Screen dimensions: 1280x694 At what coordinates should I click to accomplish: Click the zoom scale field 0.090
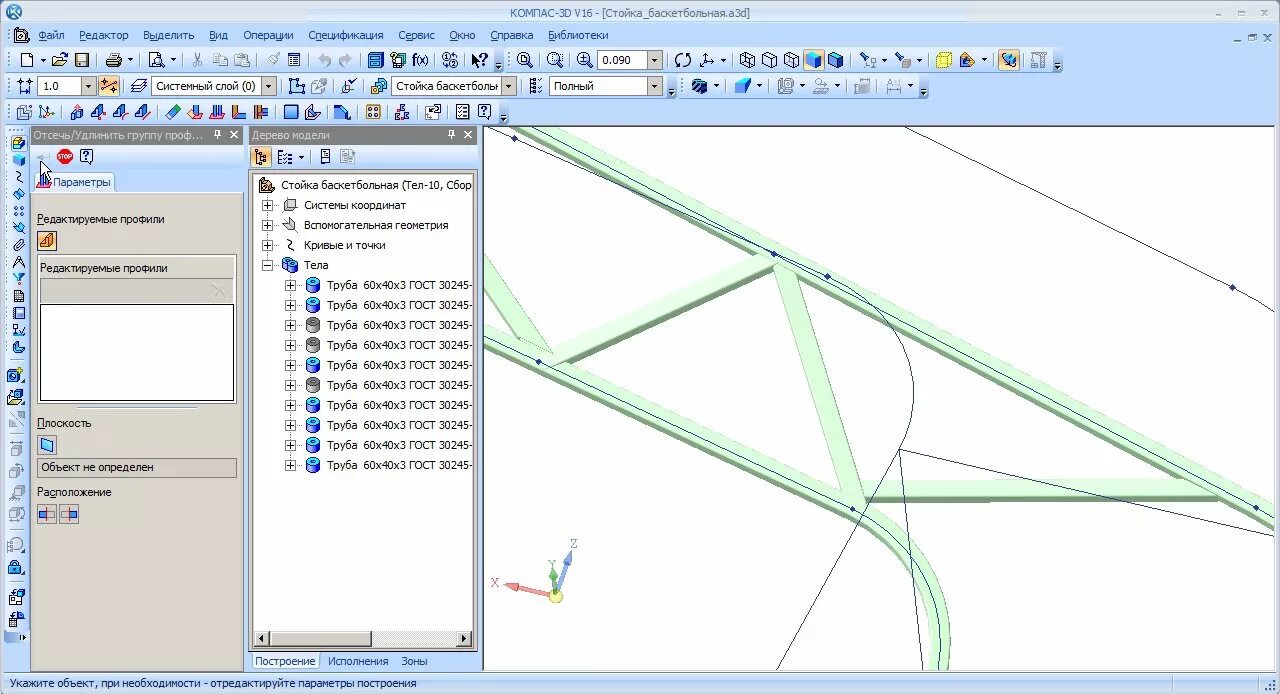pos(622,60)
